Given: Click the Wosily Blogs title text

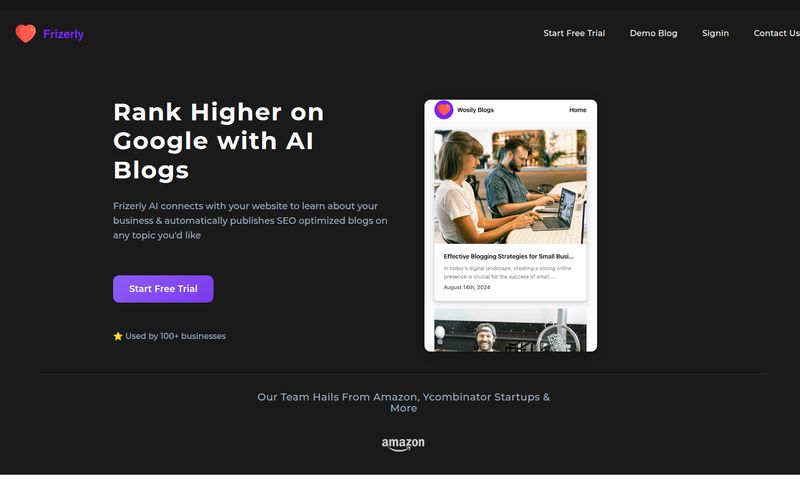Looking at the screenshot, I should tap(475, 110).
